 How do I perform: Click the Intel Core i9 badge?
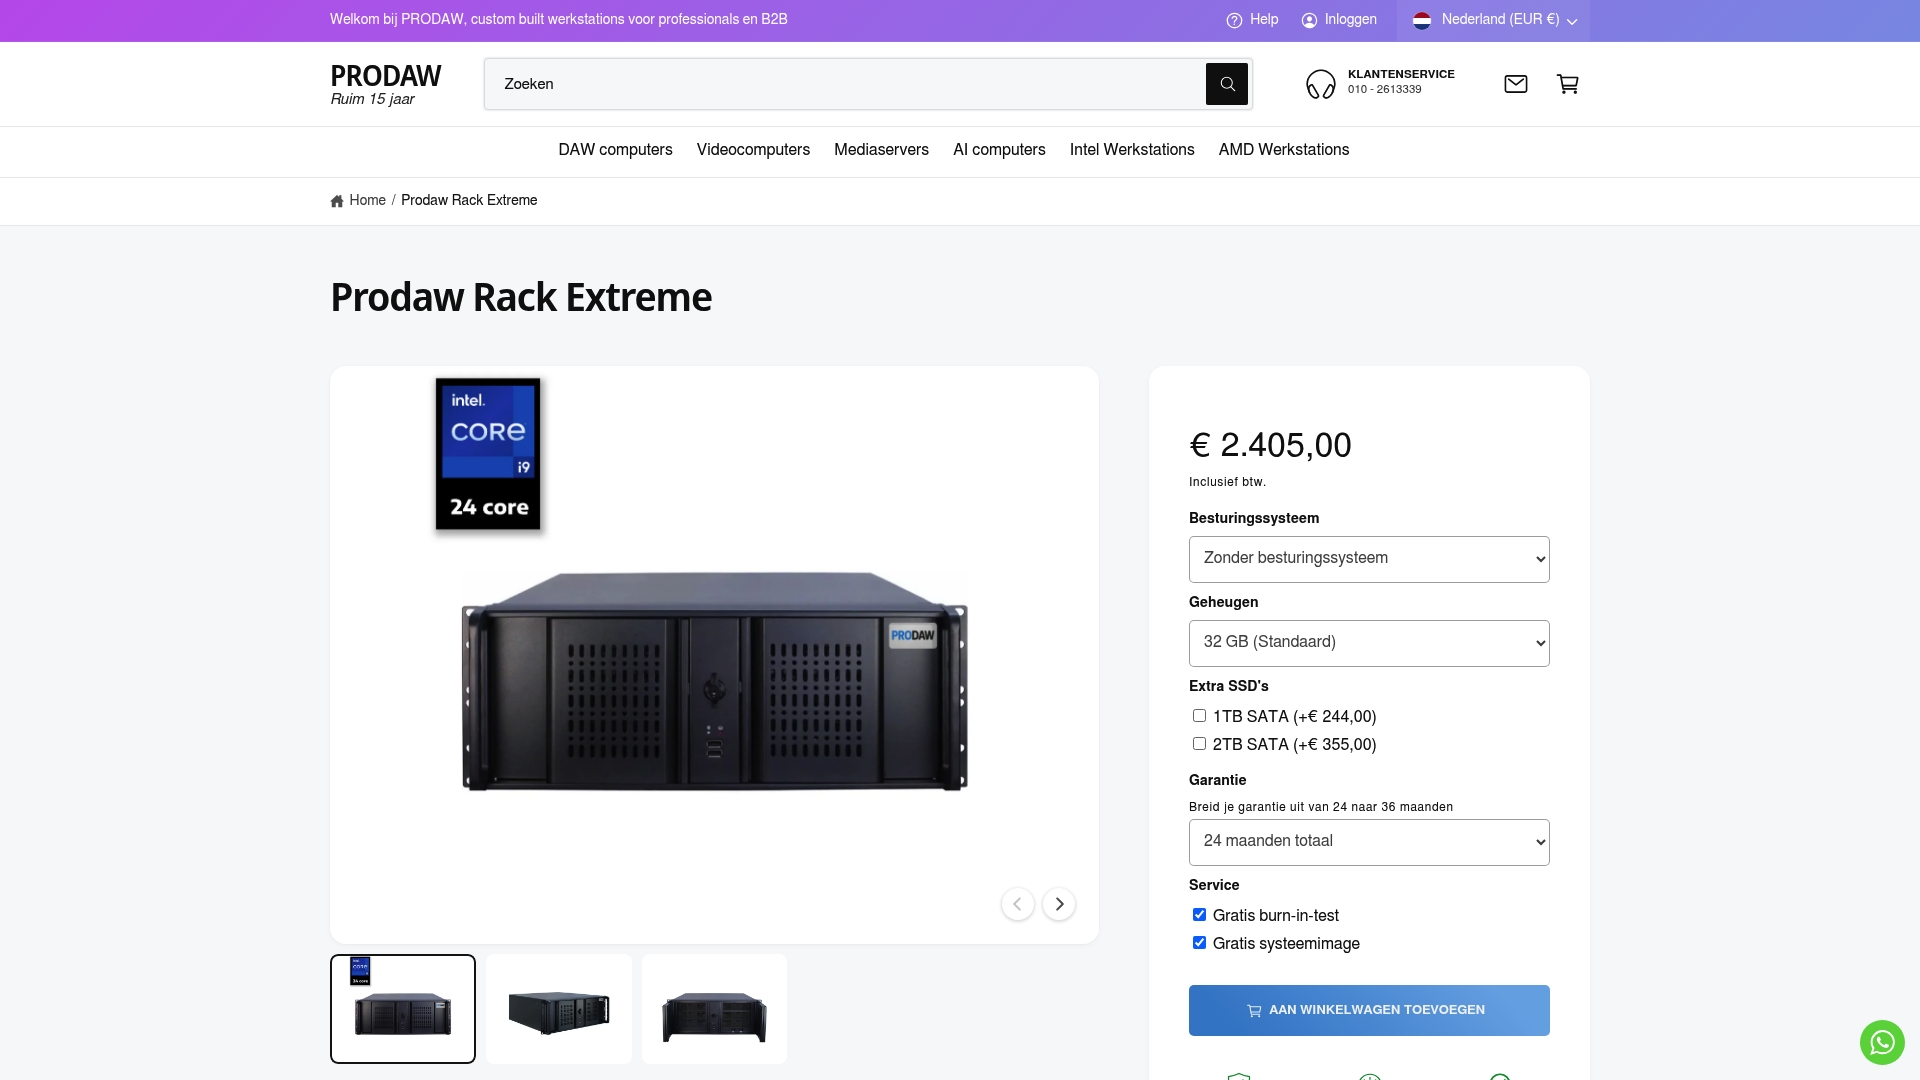pyautogui.click(x=488, y=454)
